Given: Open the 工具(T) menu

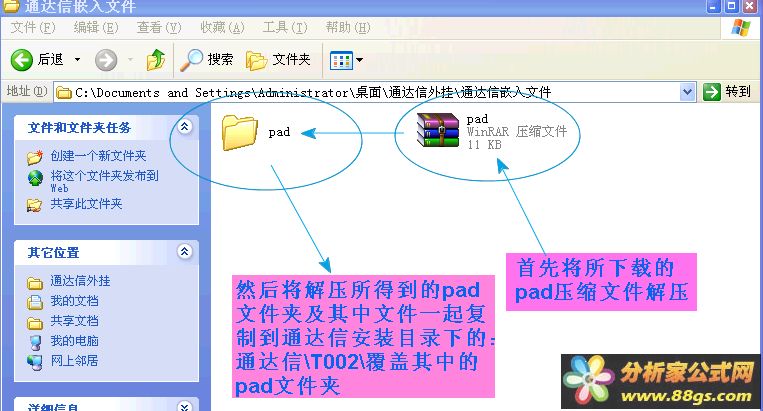Looking at the screenshot, I should tap(285, 27).
